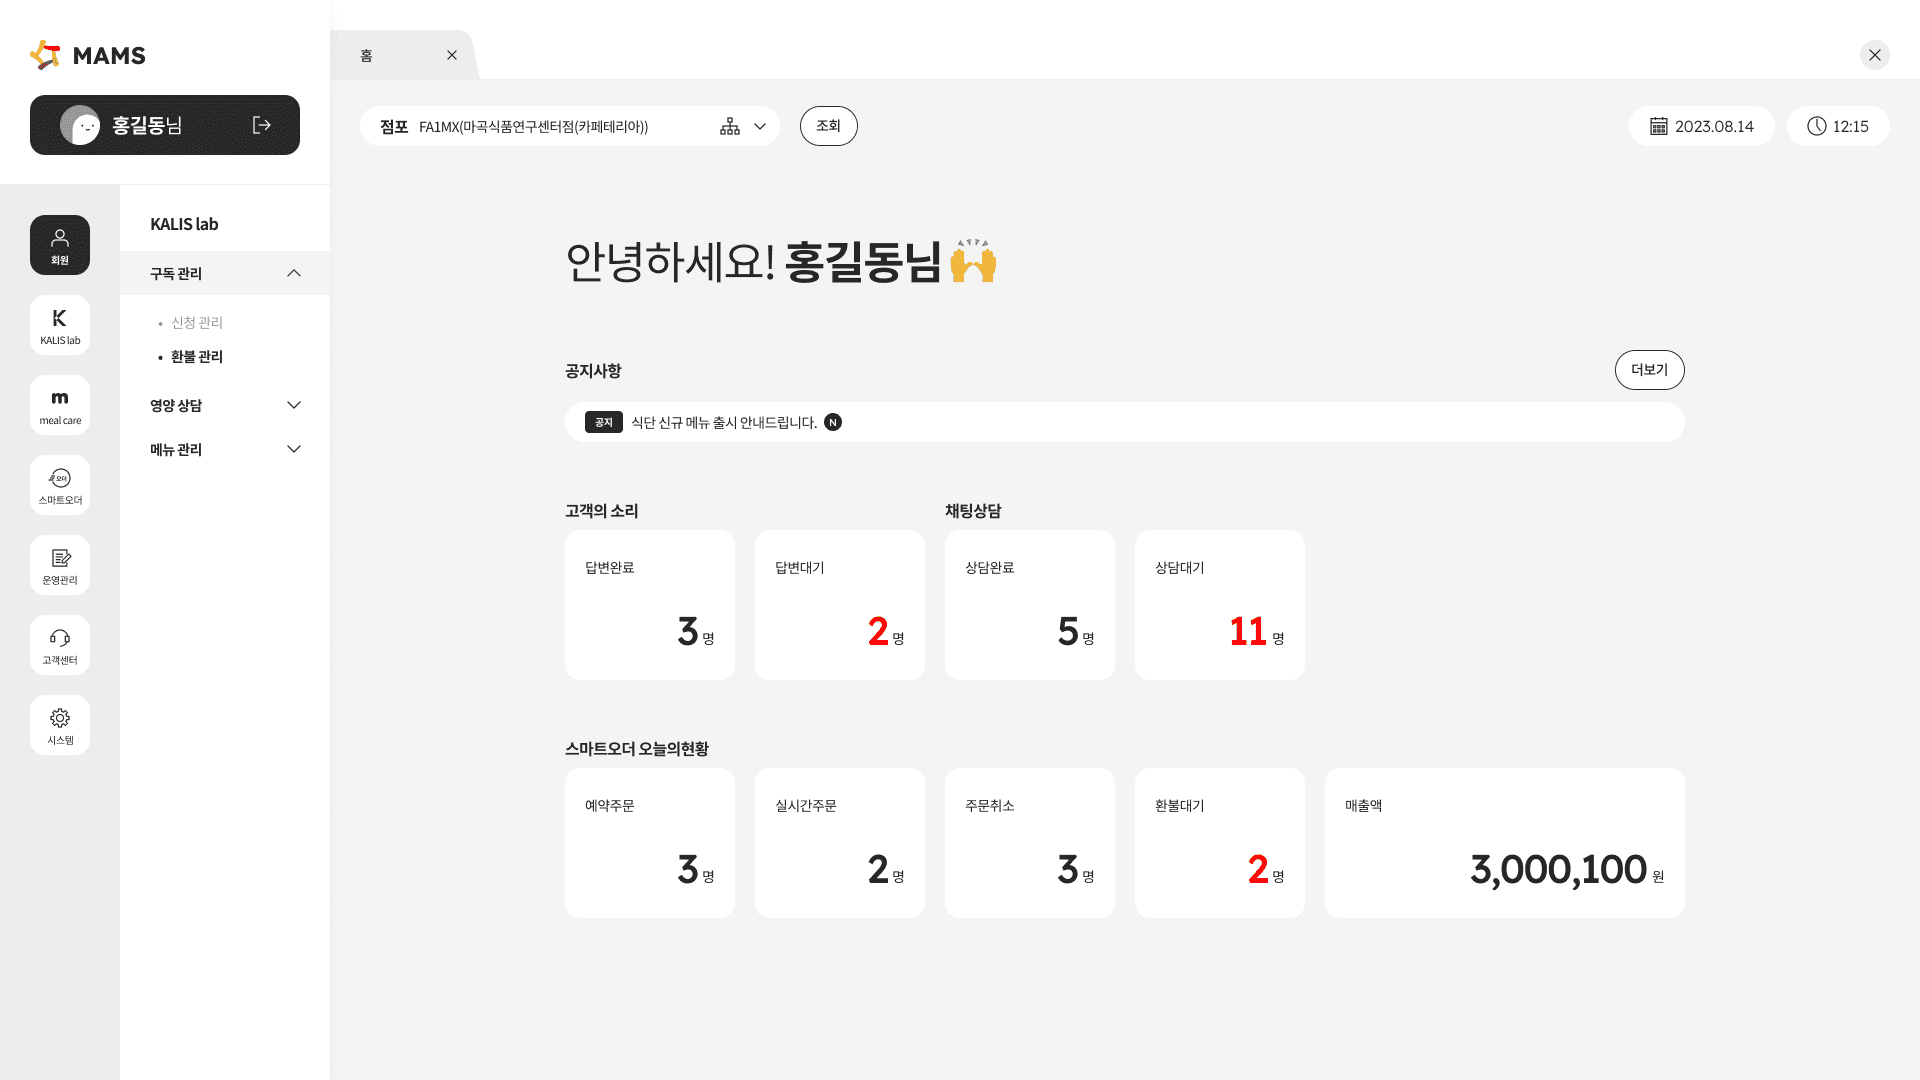
Task: Open the 시스템 system settings section
Action: pos(59,724)
